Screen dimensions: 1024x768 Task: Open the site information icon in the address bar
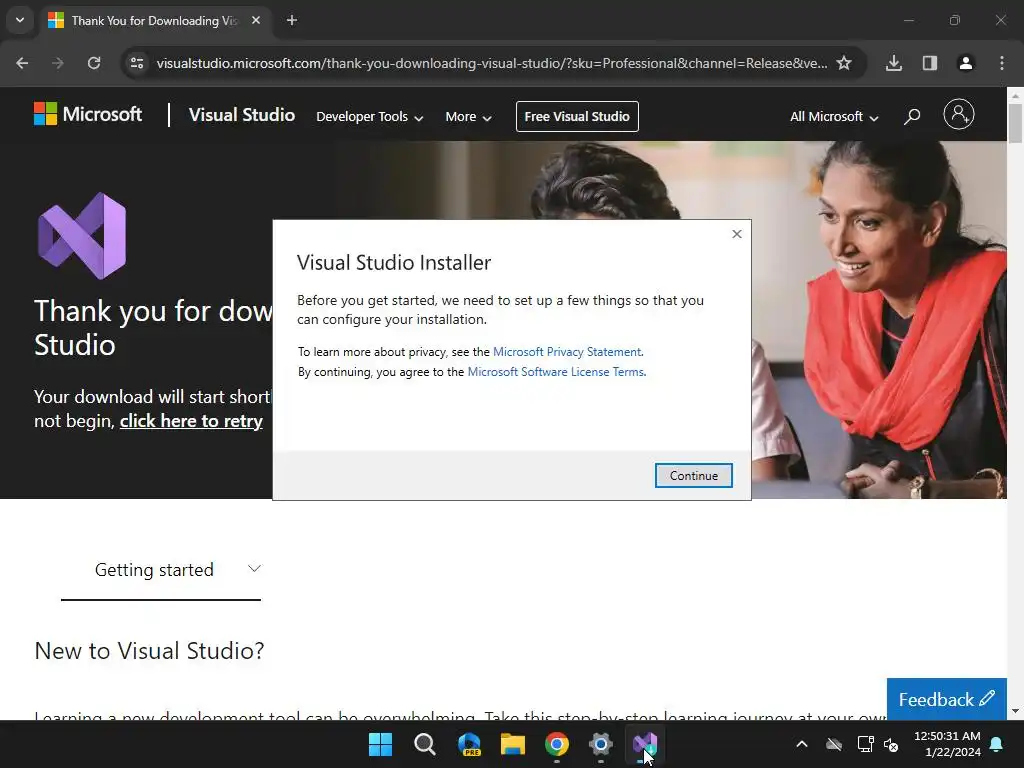(137, 63)
